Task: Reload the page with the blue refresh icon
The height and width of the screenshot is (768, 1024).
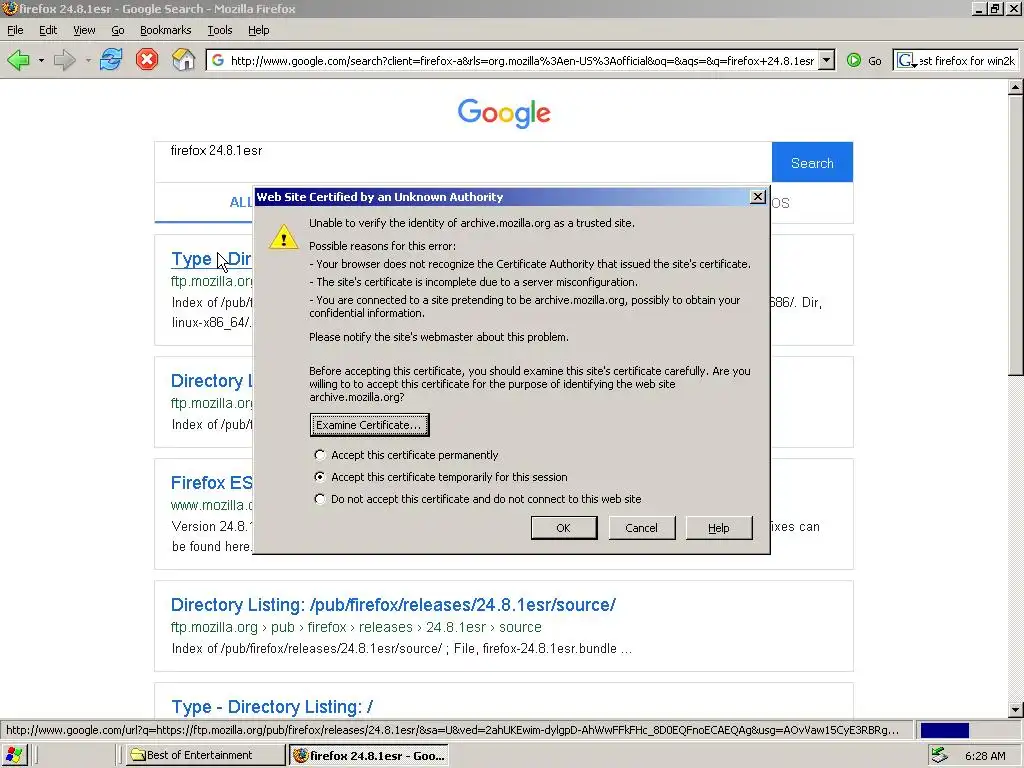Action: pos(111,60)
